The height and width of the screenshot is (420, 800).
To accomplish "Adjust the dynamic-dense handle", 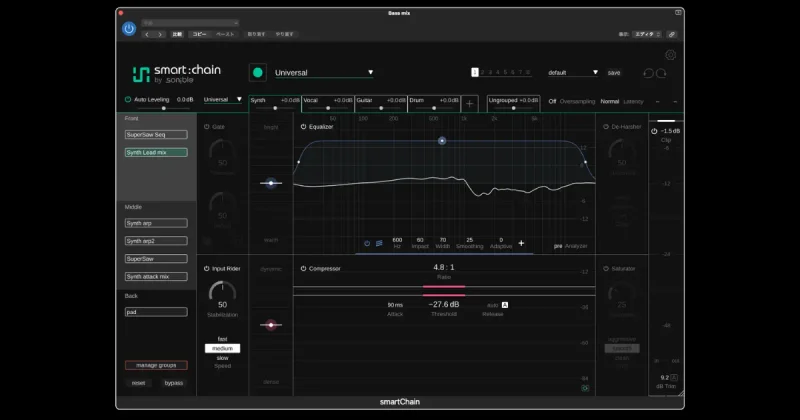I will tap(271, 325).
